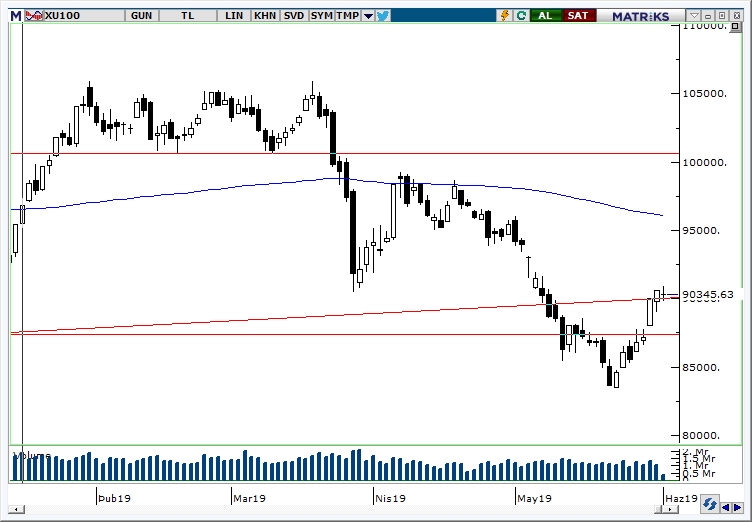The width and height of the screenshot is (752, 522).
Task: Select the GUN period button
Action: tap(141, 16)
